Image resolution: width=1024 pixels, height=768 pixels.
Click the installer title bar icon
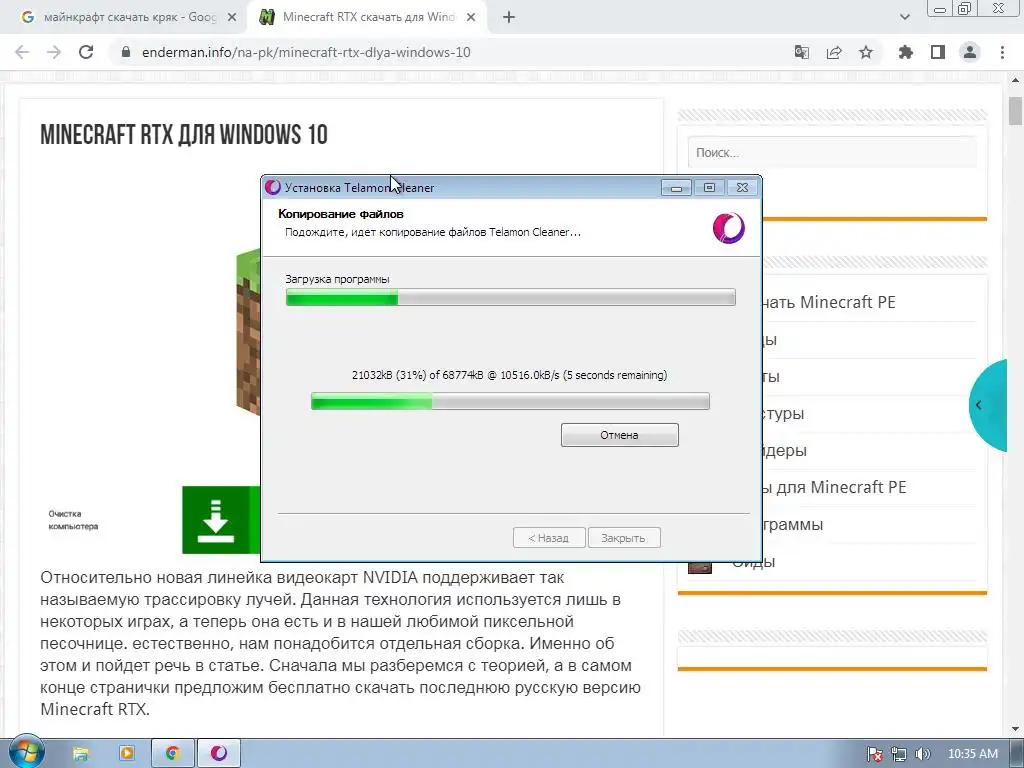(273, 187)
